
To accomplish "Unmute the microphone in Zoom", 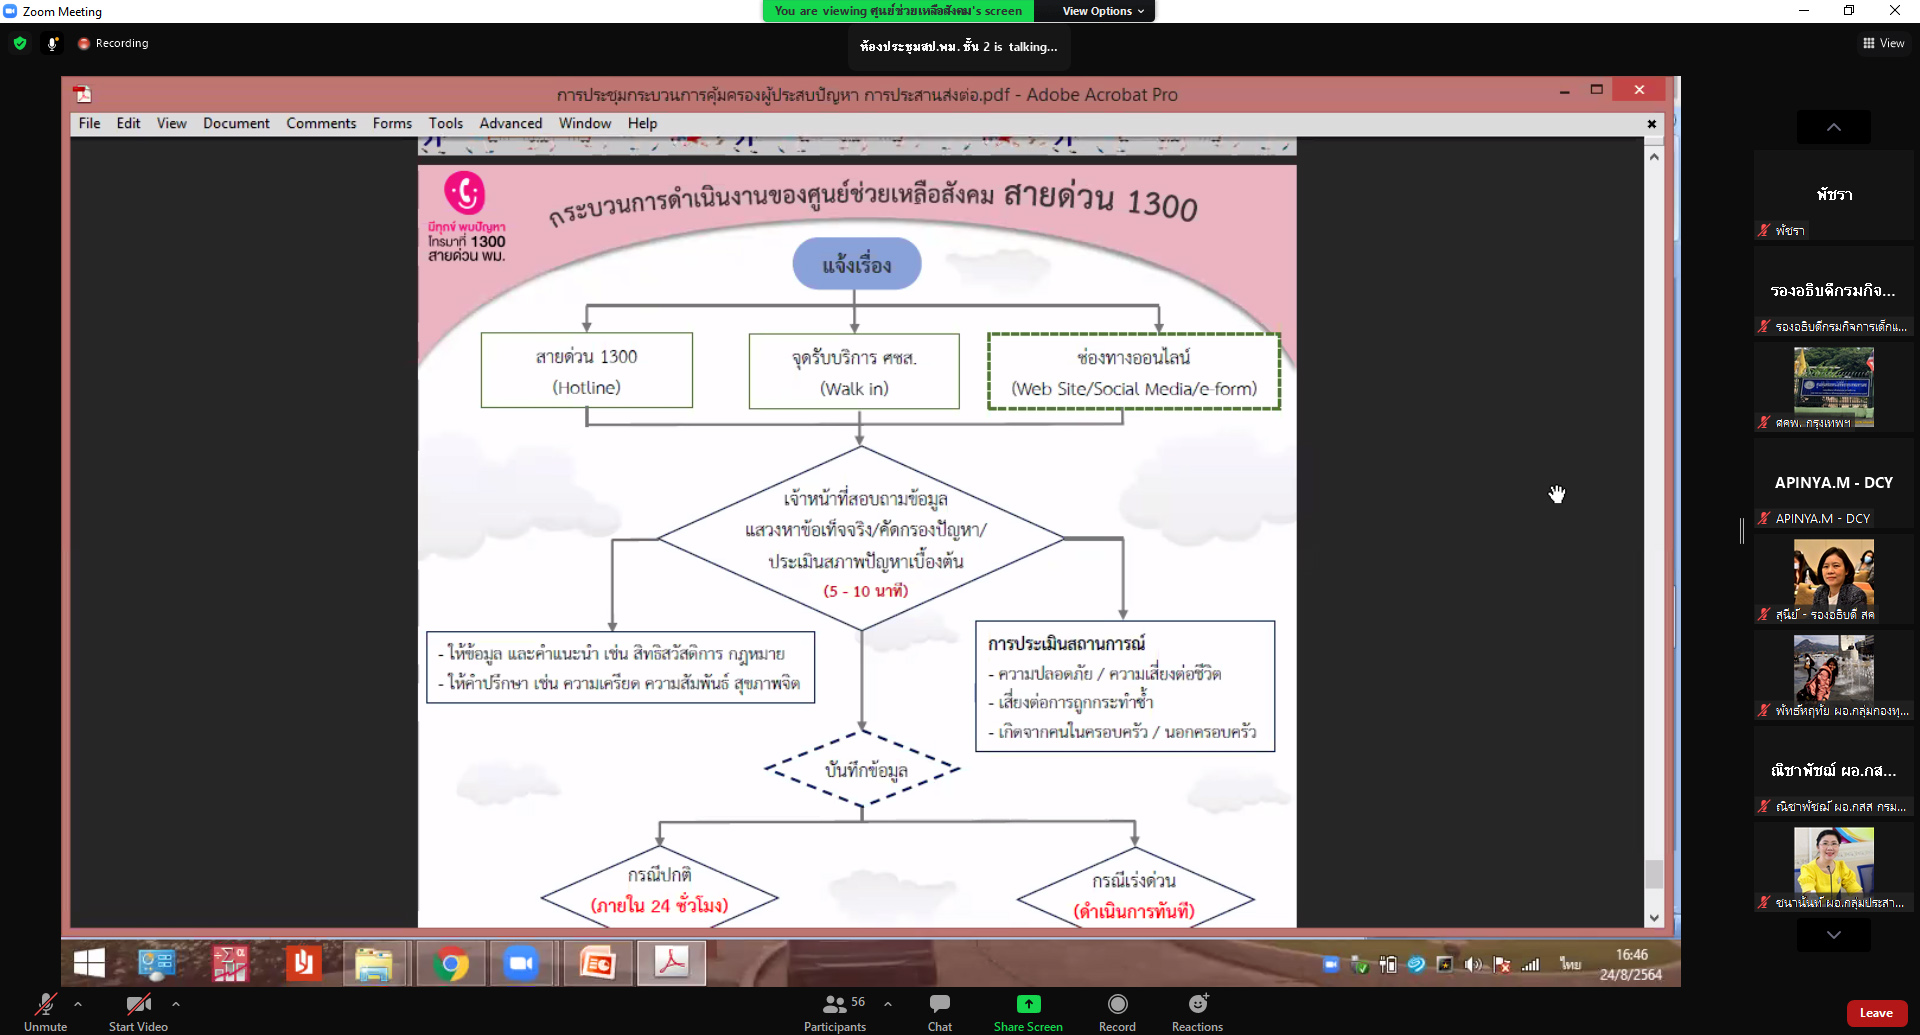I will [45, 1011].
